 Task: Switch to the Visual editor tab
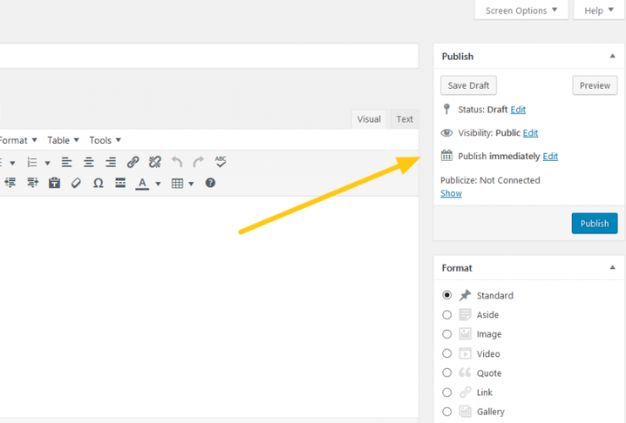tap(369, 119)
